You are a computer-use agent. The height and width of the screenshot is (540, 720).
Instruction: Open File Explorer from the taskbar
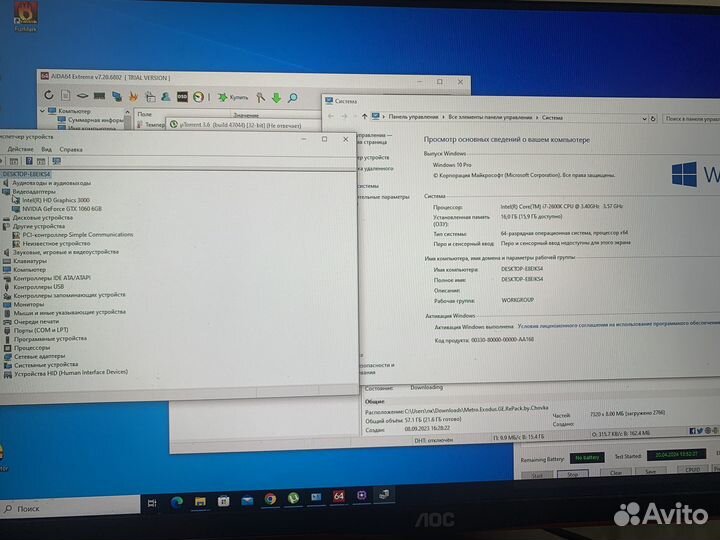pos(200,501)
